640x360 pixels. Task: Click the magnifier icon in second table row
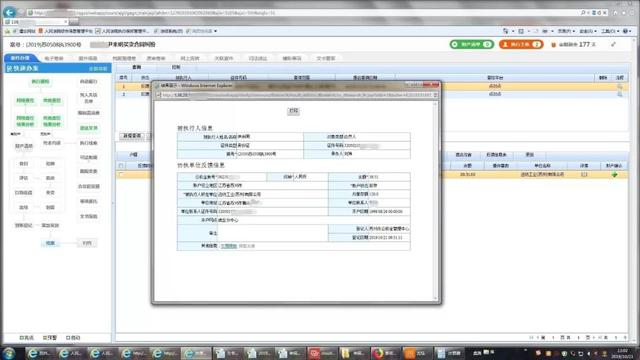(x=620, y=94)
